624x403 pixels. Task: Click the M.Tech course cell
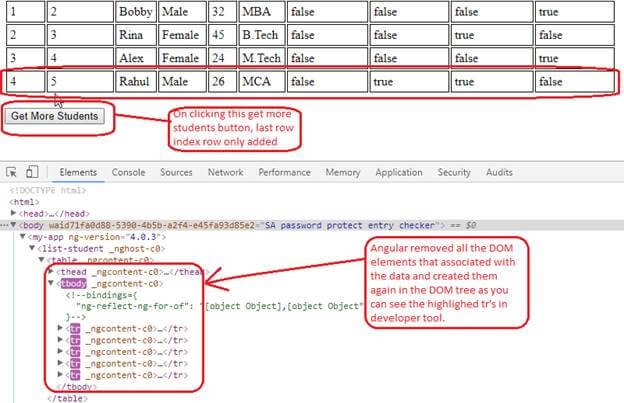coord(261,58)
